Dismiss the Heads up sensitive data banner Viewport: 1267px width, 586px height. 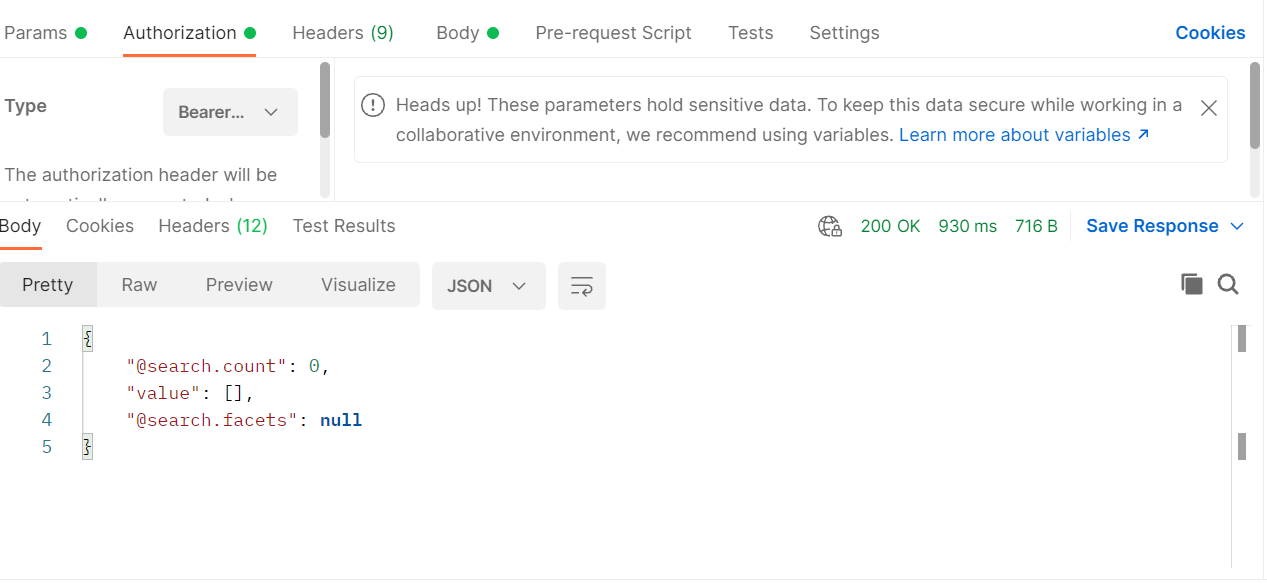point(1208,108)
